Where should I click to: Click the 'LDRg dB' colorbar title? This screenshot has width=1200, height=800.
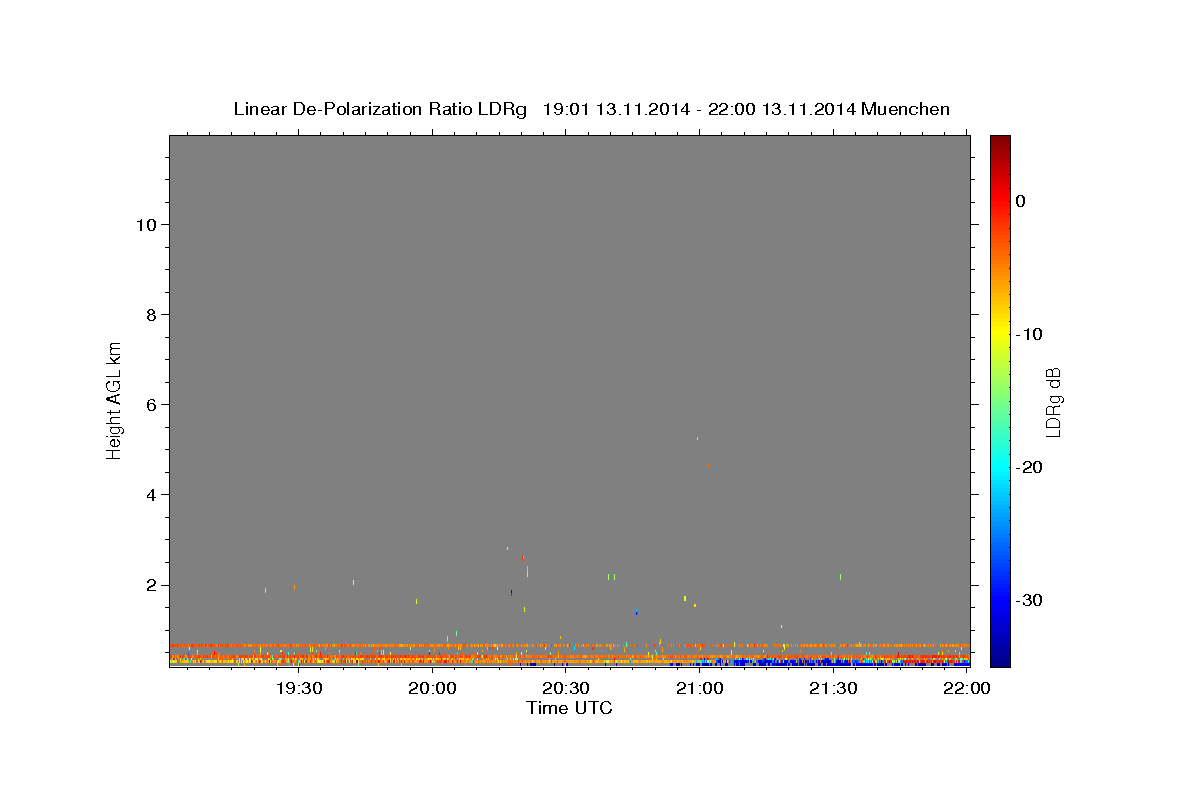click(1053, 402)
